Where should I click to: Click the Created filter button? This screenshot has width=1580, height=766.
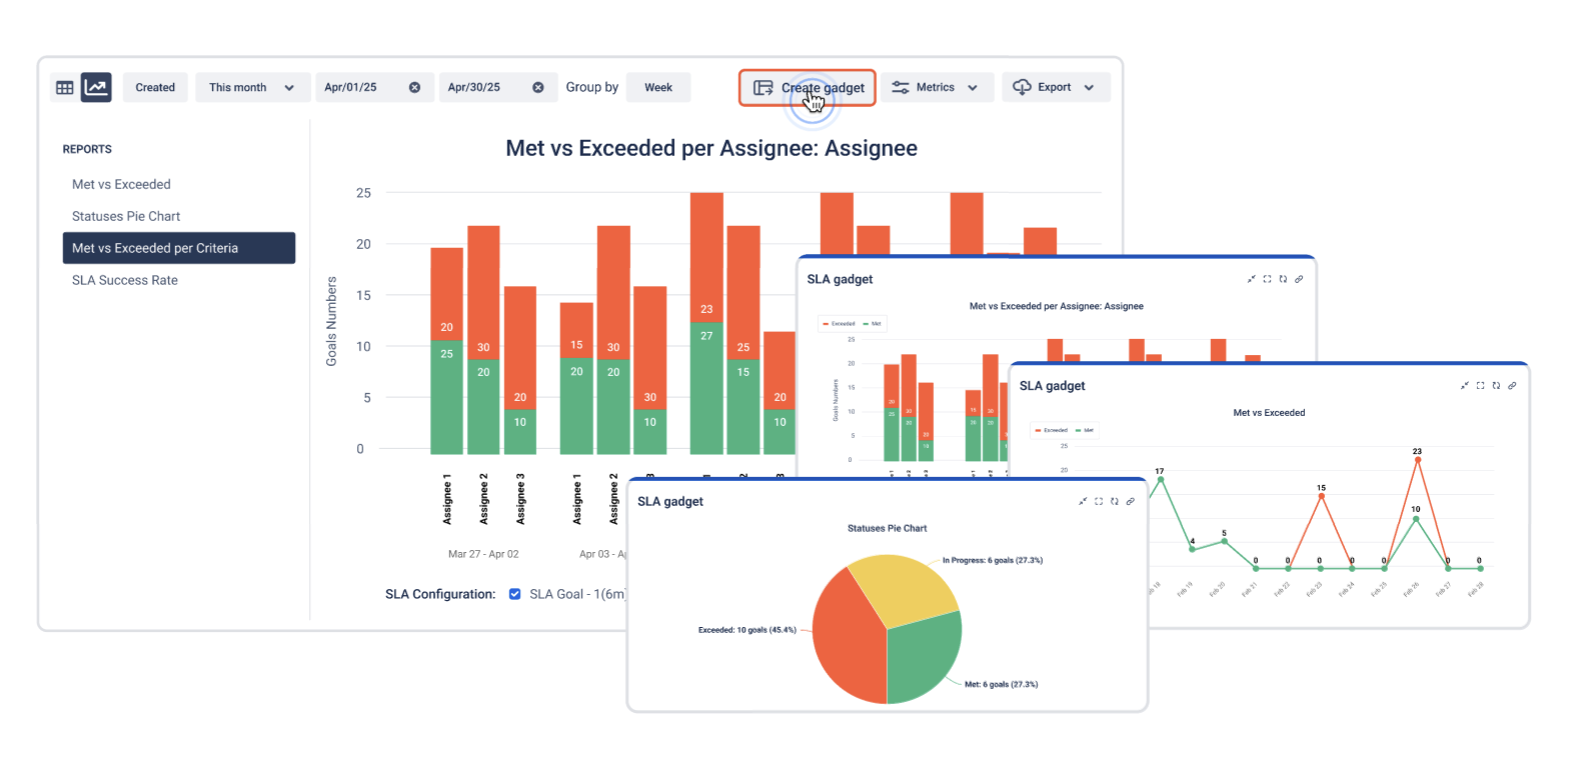click(x=155, y=88)
